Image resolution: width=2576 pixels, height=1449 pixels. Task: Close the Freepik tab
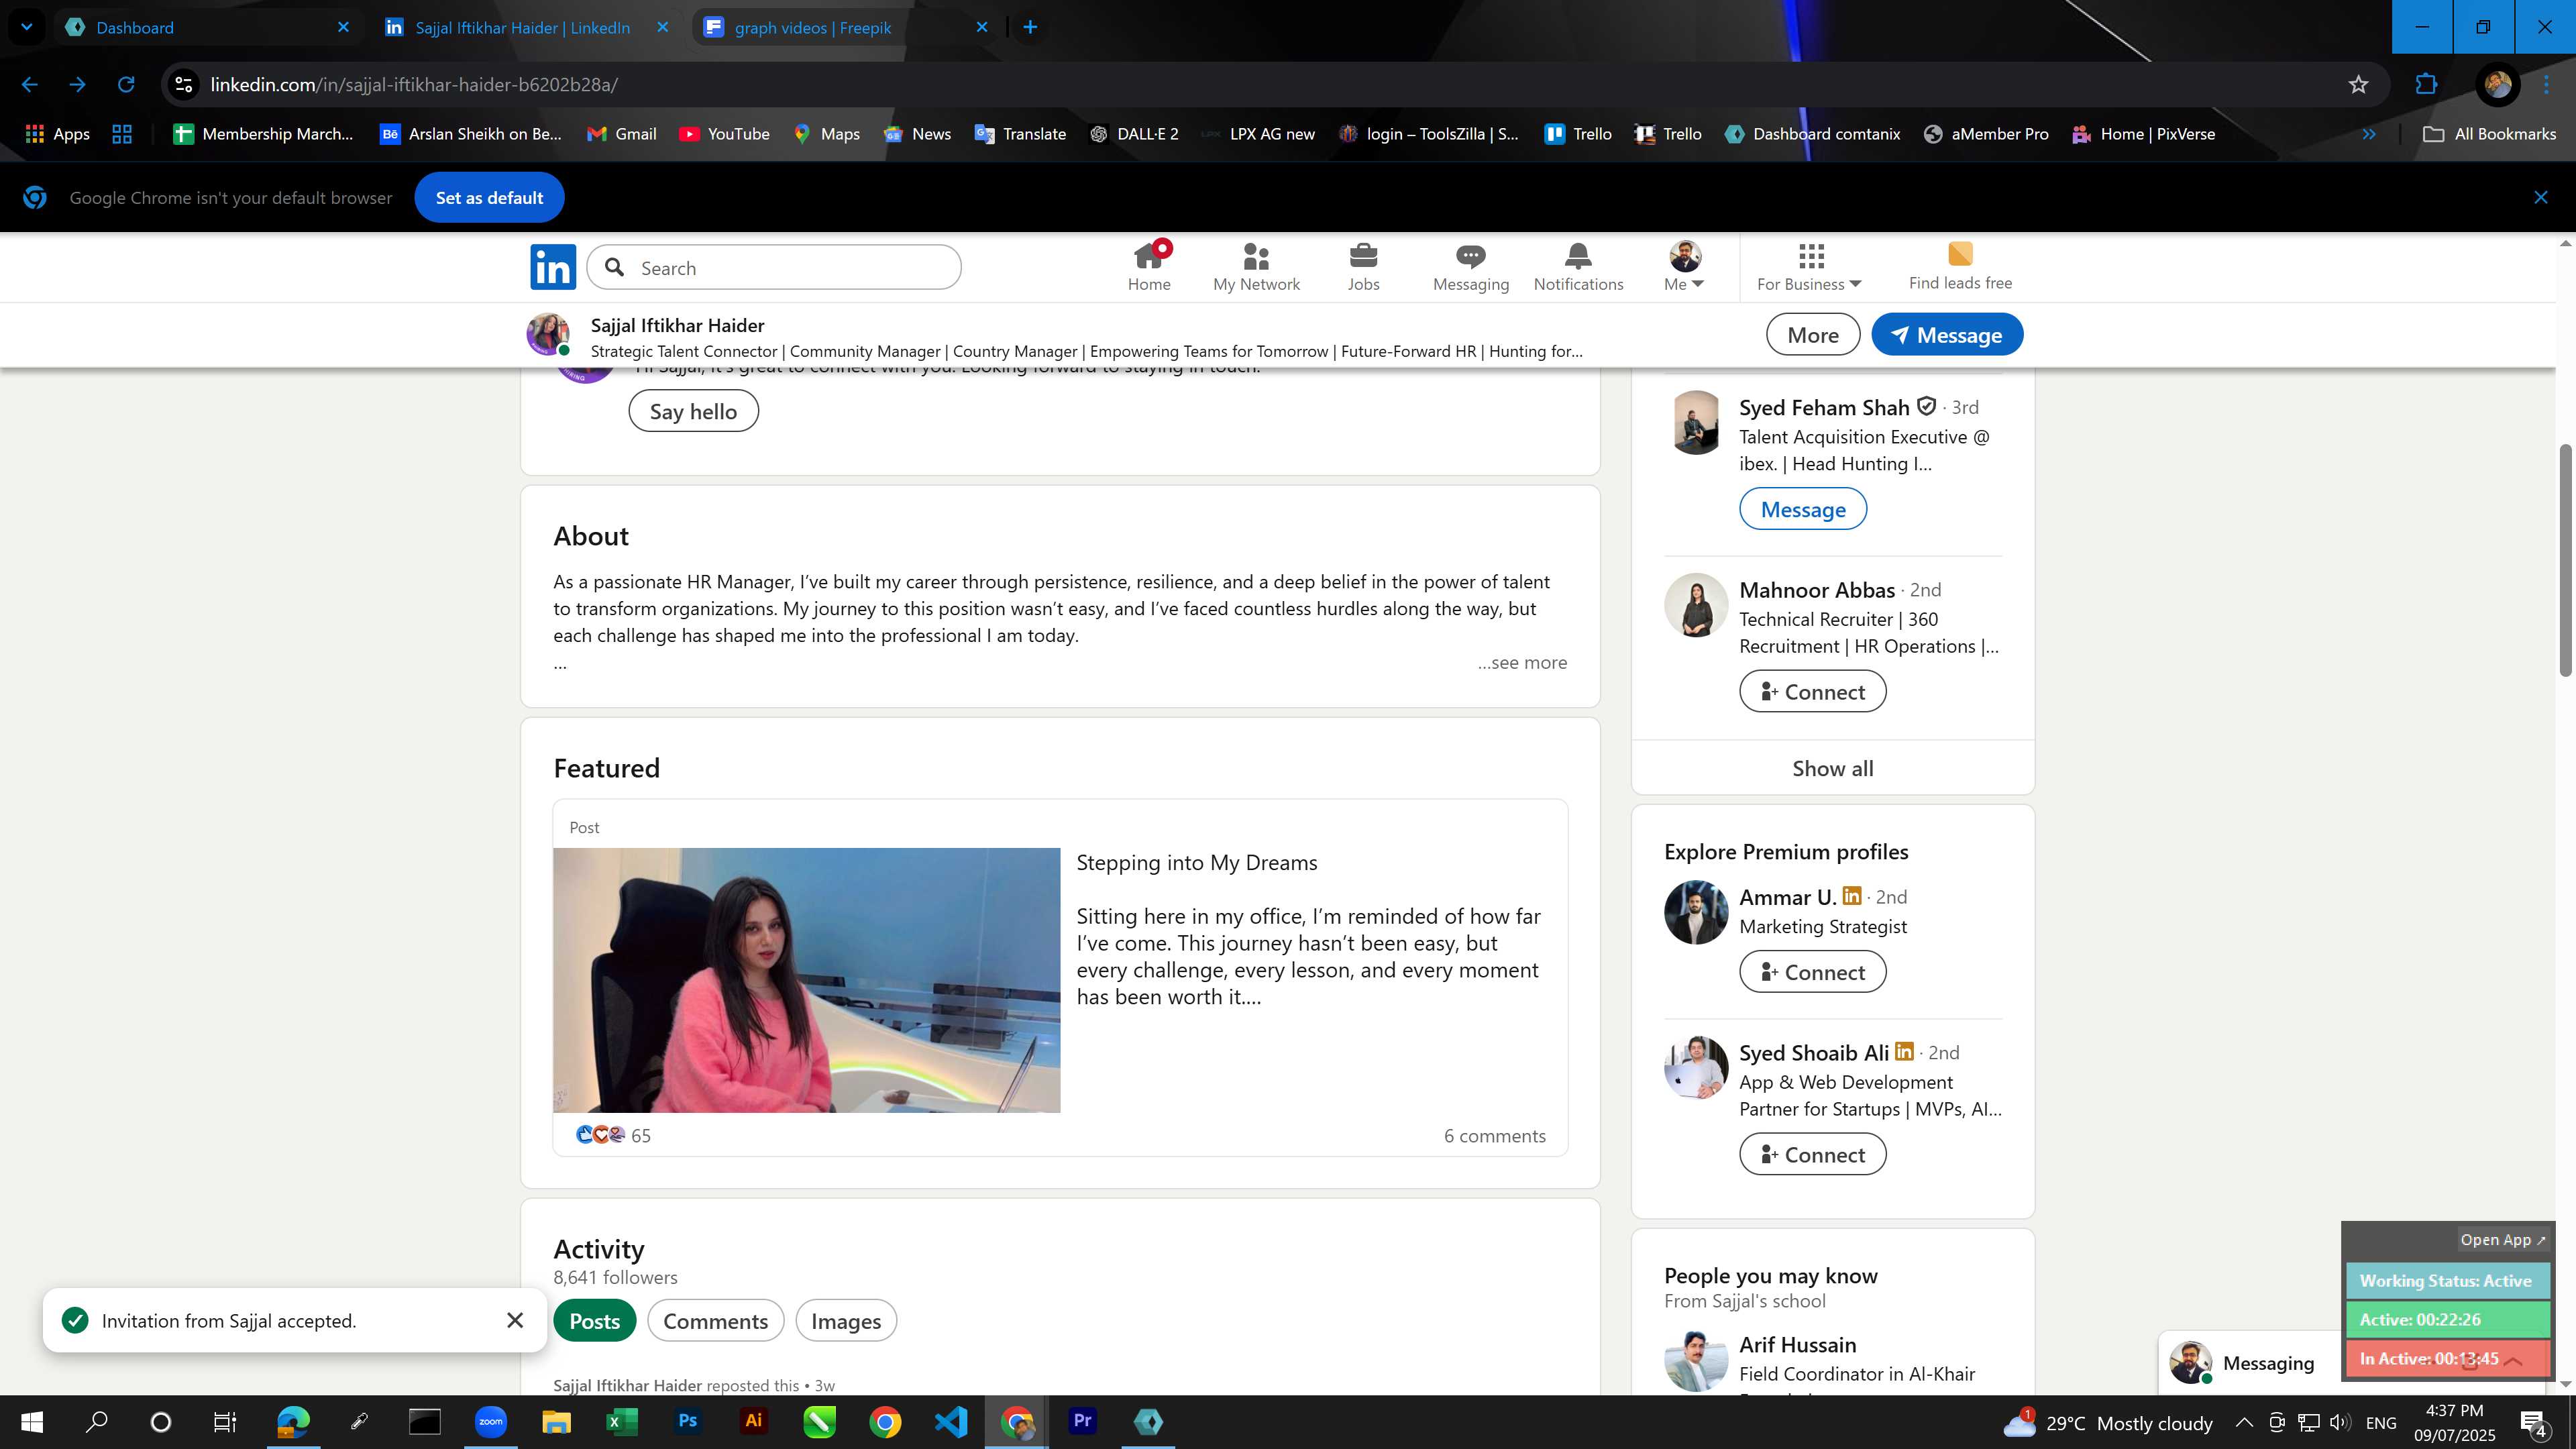click(x=982, y=27)
